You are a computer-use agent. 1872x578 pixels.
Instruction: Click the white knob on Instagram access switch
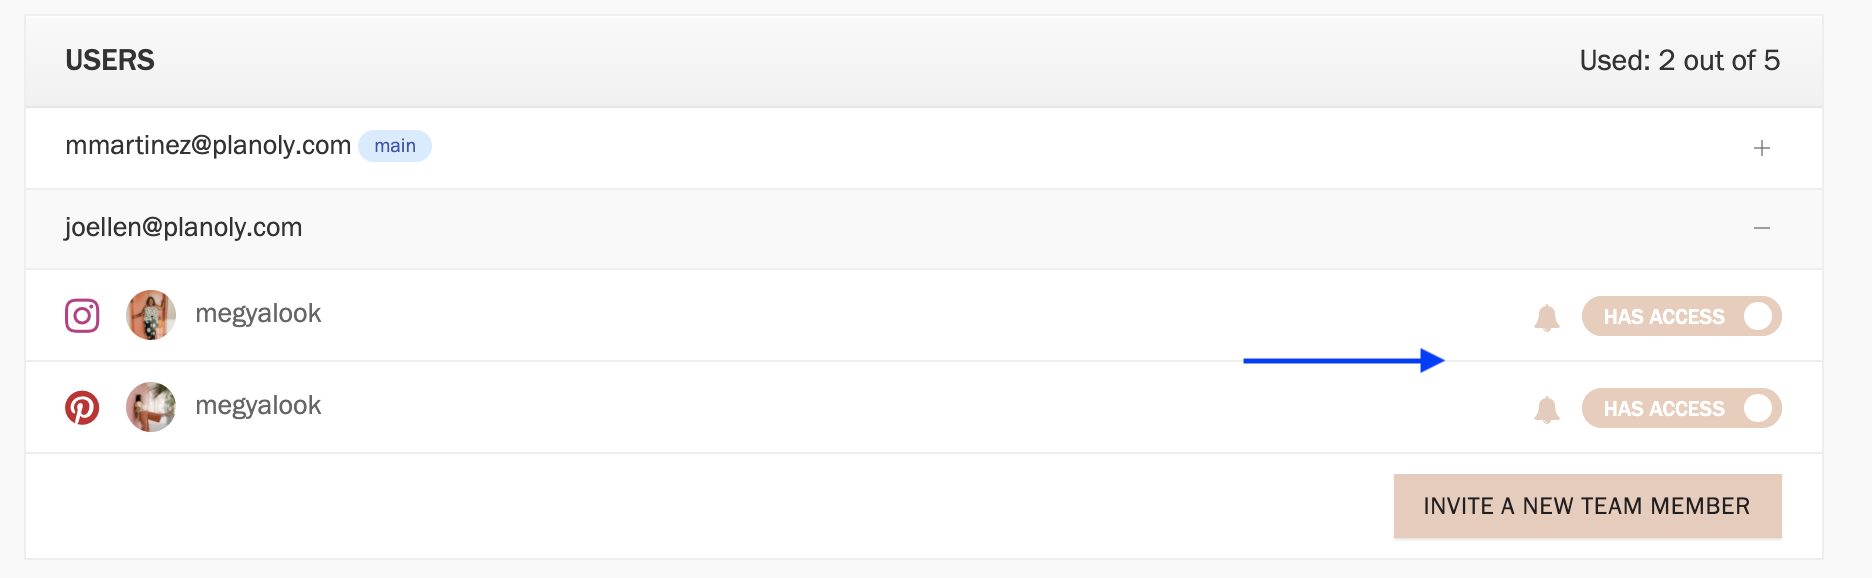coord(1758,316)
